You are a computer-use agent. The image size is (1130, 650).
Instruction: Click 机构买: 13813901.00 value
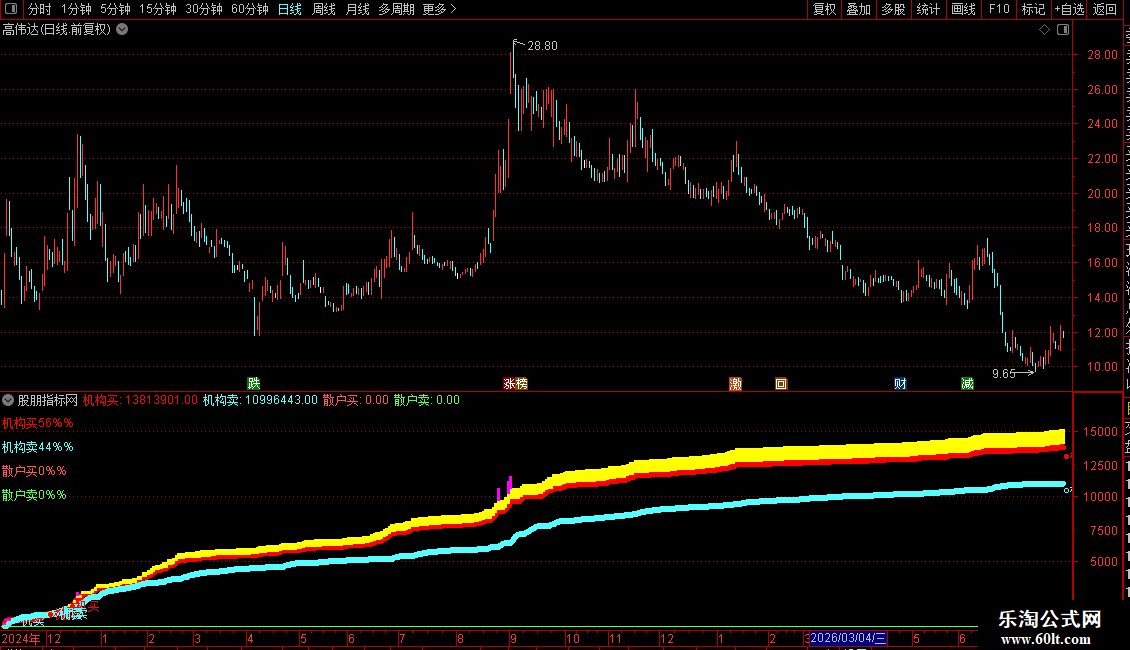(140, 400)
